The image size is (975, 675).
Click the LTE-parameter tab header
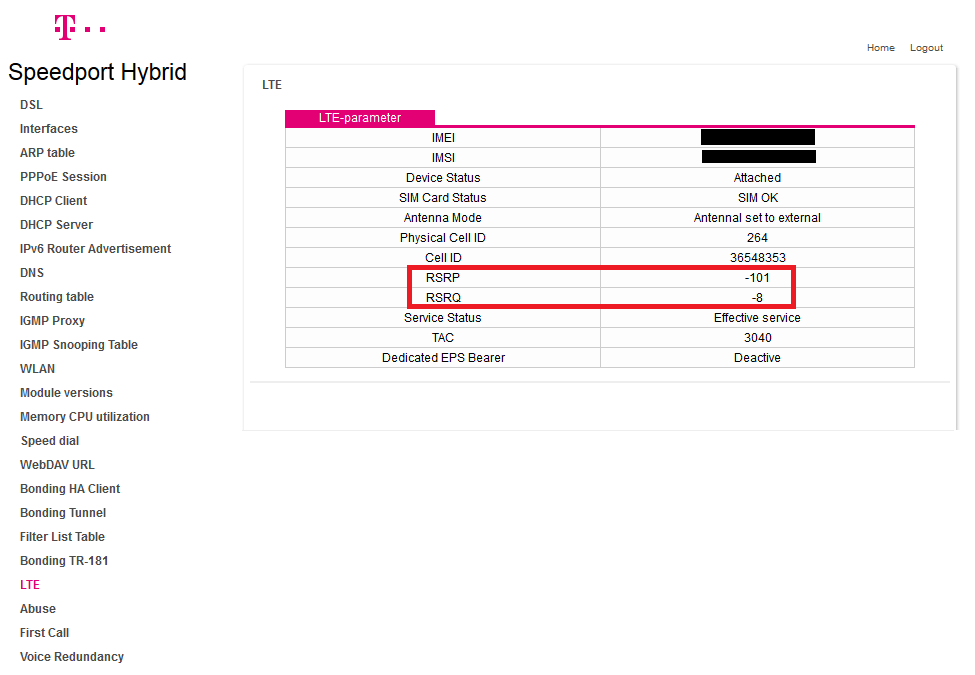click(360, 118)
